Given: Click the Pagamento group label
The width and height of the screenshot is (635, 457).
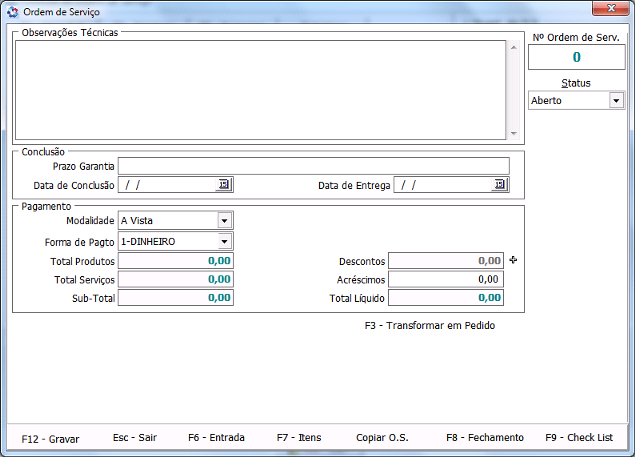Looking at the screenshot, I should coord(46,206).
